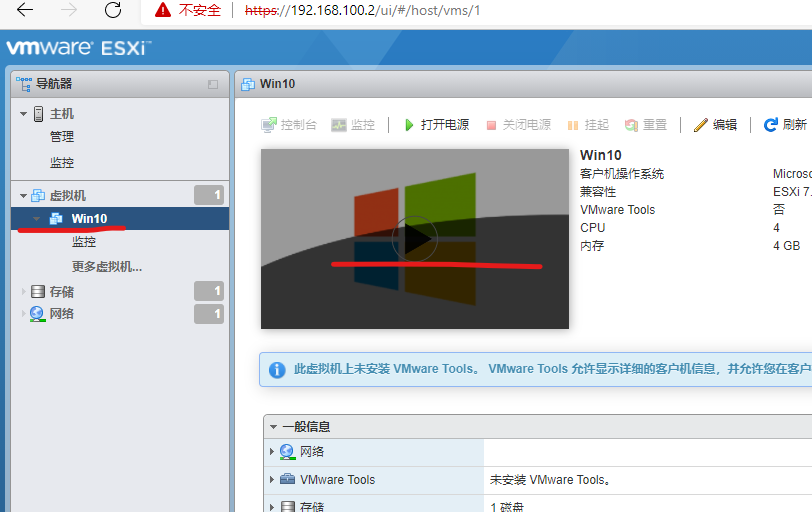812x512 pixels.
Task: Open 更多虚拟机... entry
Action: click(x=107, y=267)
